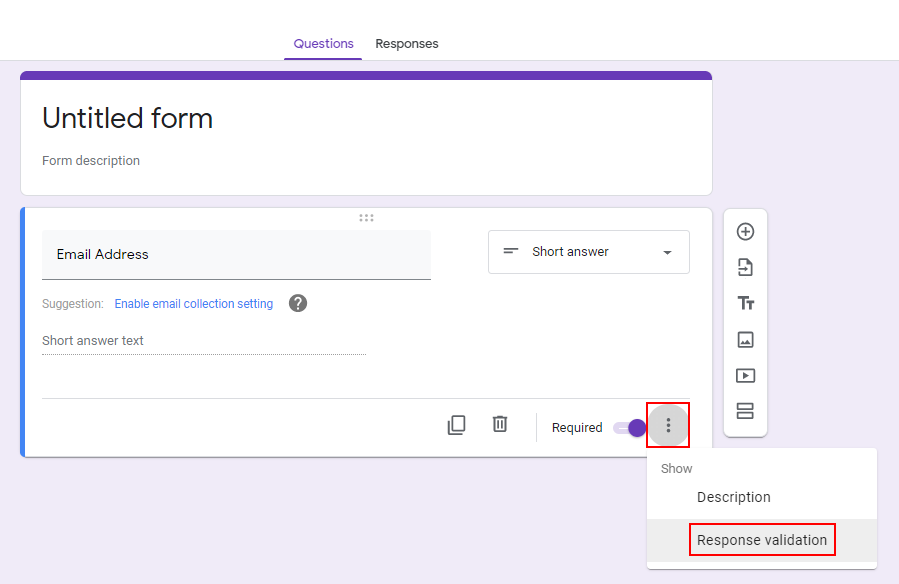This screenshot has width=899, height=584.
Task: Edit the Email Address question title field
Action: (236, 254)
